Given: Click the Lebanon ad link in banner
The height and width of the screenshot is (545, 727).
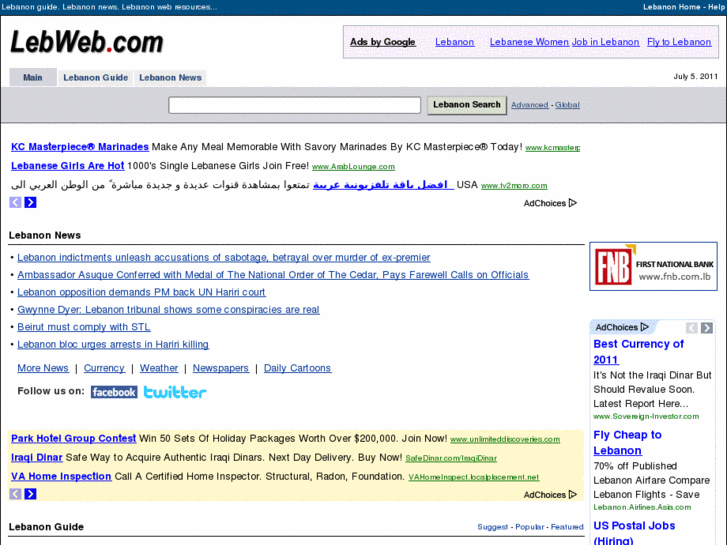Looking at the screenshot, I should (x=454, y=42).
